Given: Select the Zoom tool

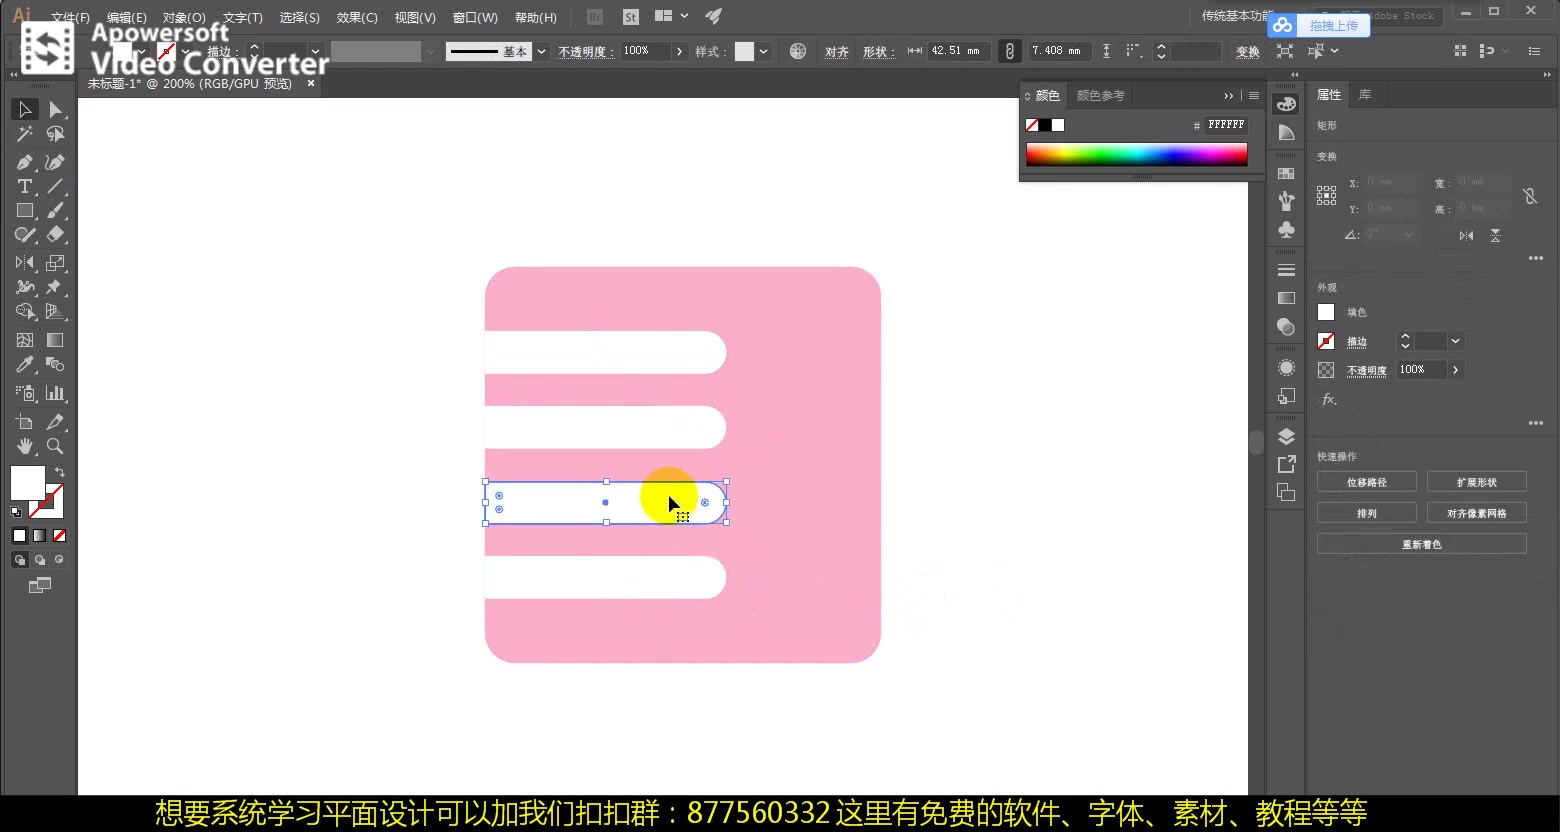Looking at the screenshot, I should pos(55,447).
